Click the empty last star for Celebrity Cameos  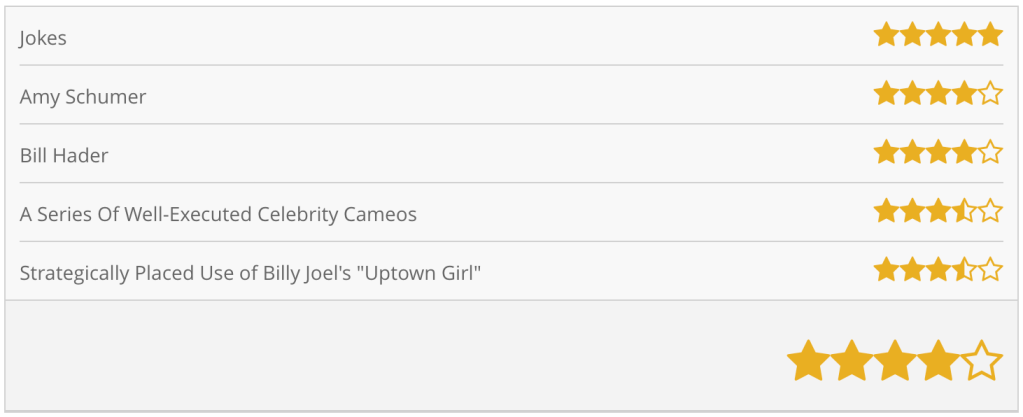pos(990,212)
